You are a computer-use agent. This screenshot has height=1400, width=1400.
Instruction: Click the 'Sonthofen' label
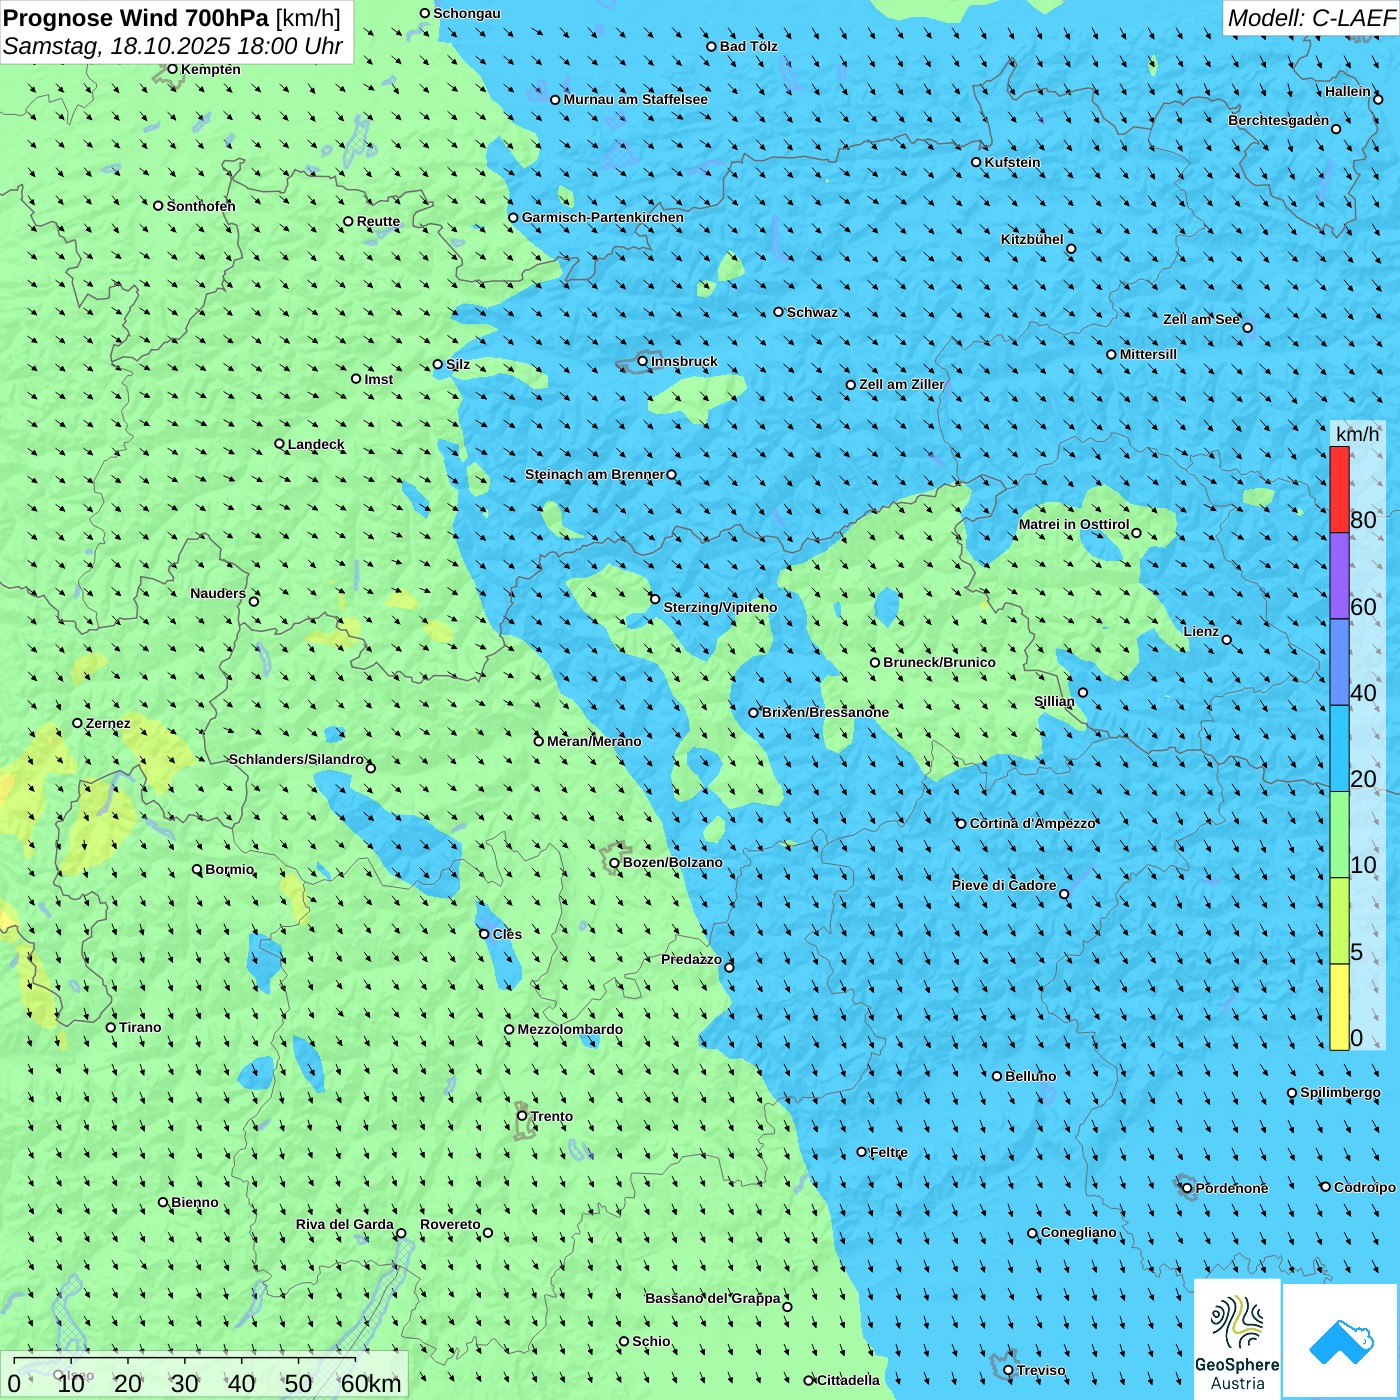point(201,206)
